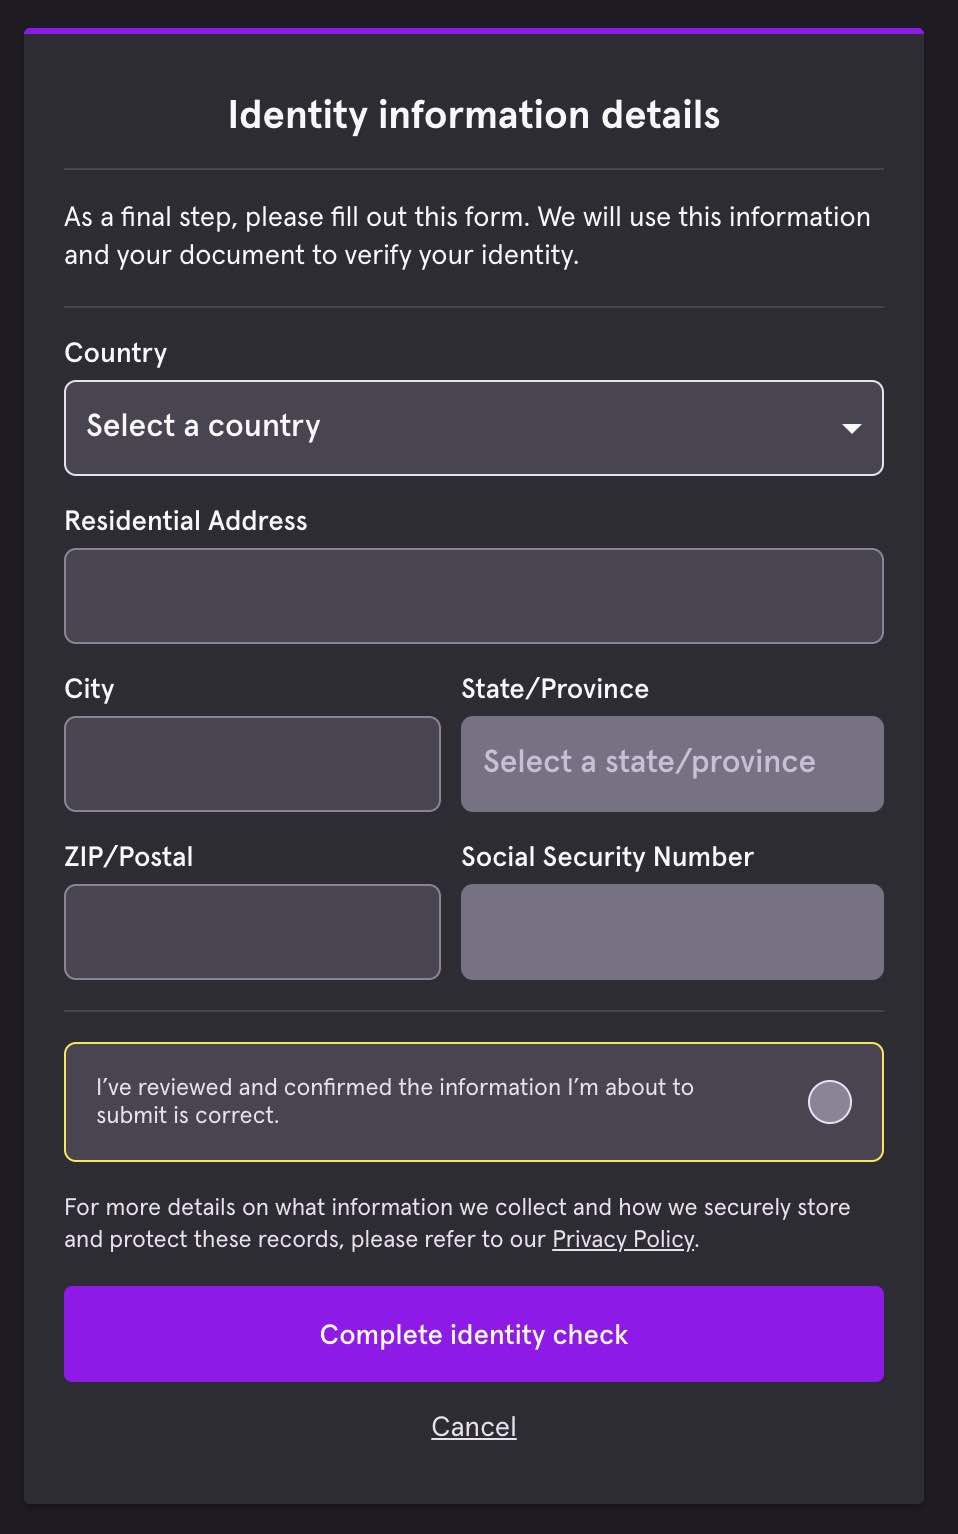Click the State/Province label

click(x=555, y=689)
